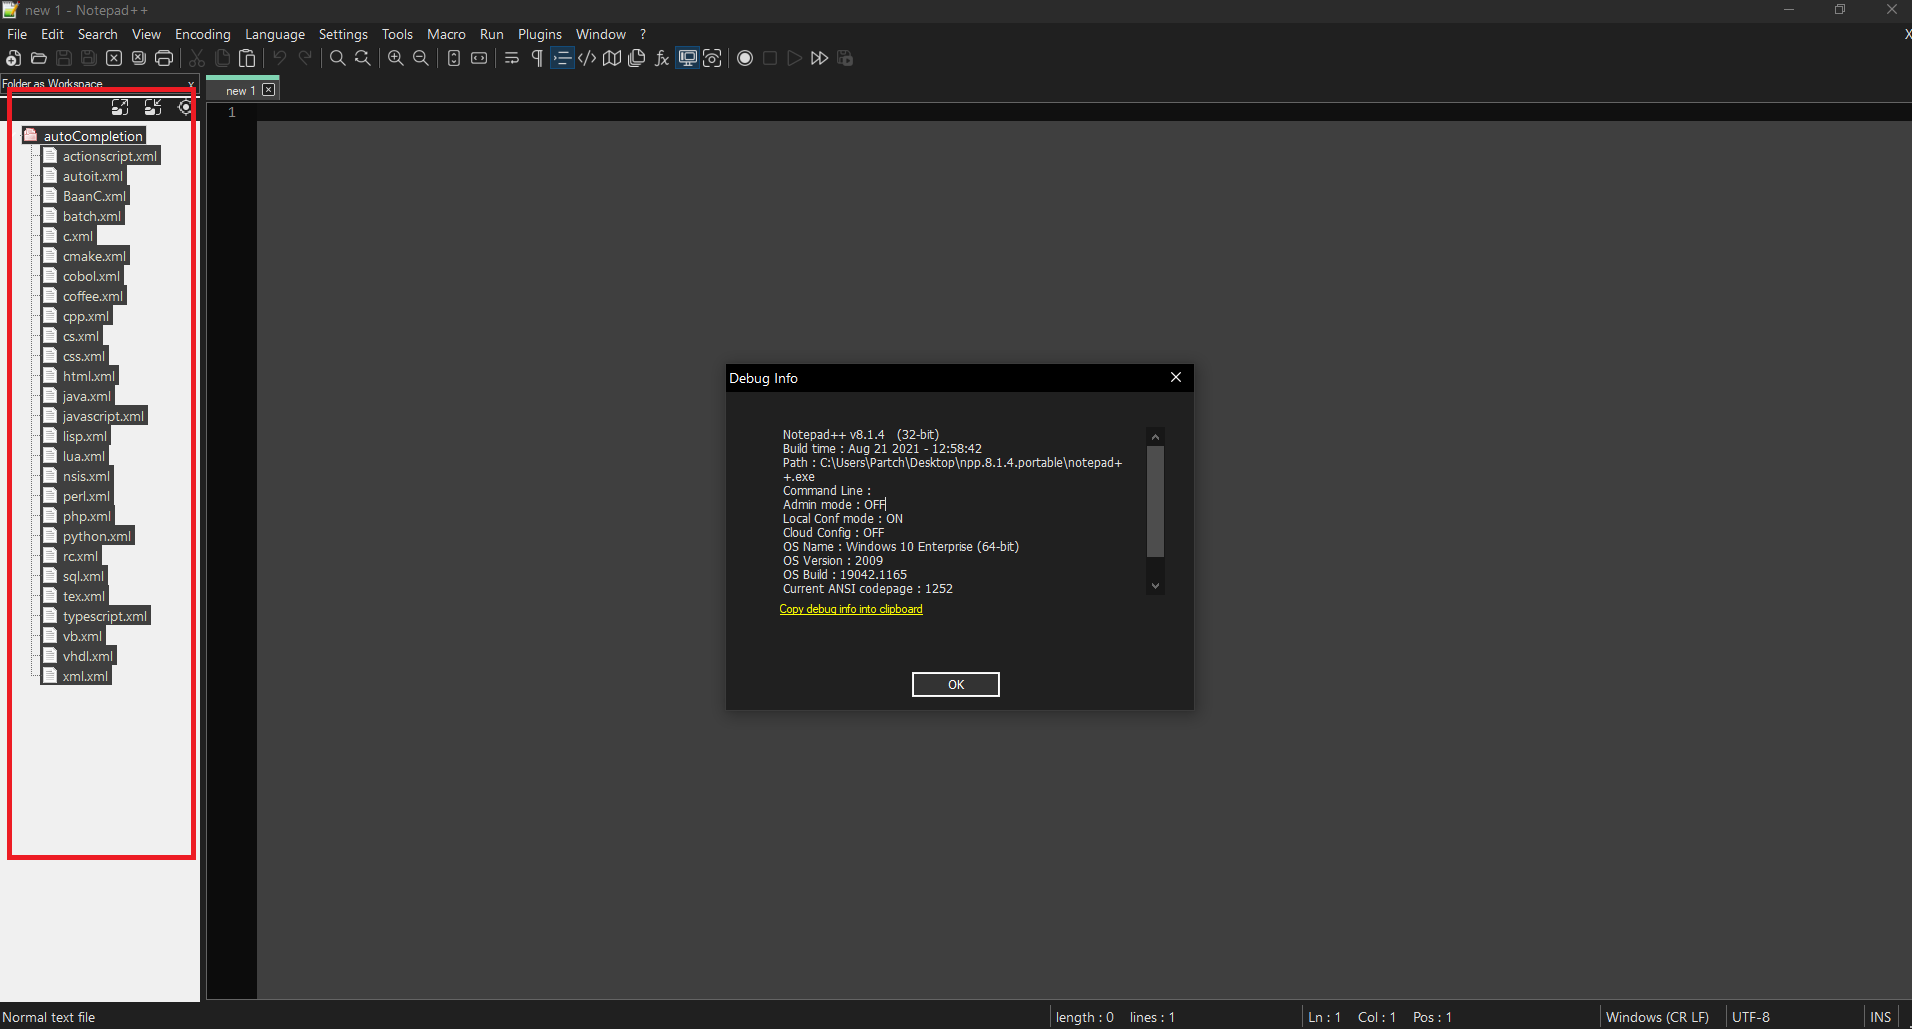Click the Copy toolbar icon
The width and height of the screenshot is (1912, 1029).
222,58
